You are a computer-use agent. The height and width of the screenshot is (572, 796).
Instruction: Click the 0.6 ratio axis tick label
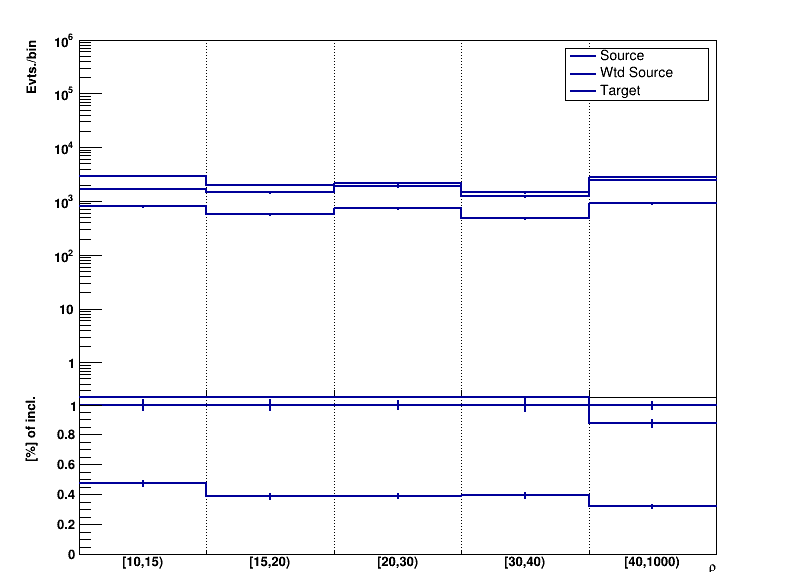pyautogui.click(x=64, y=465)
